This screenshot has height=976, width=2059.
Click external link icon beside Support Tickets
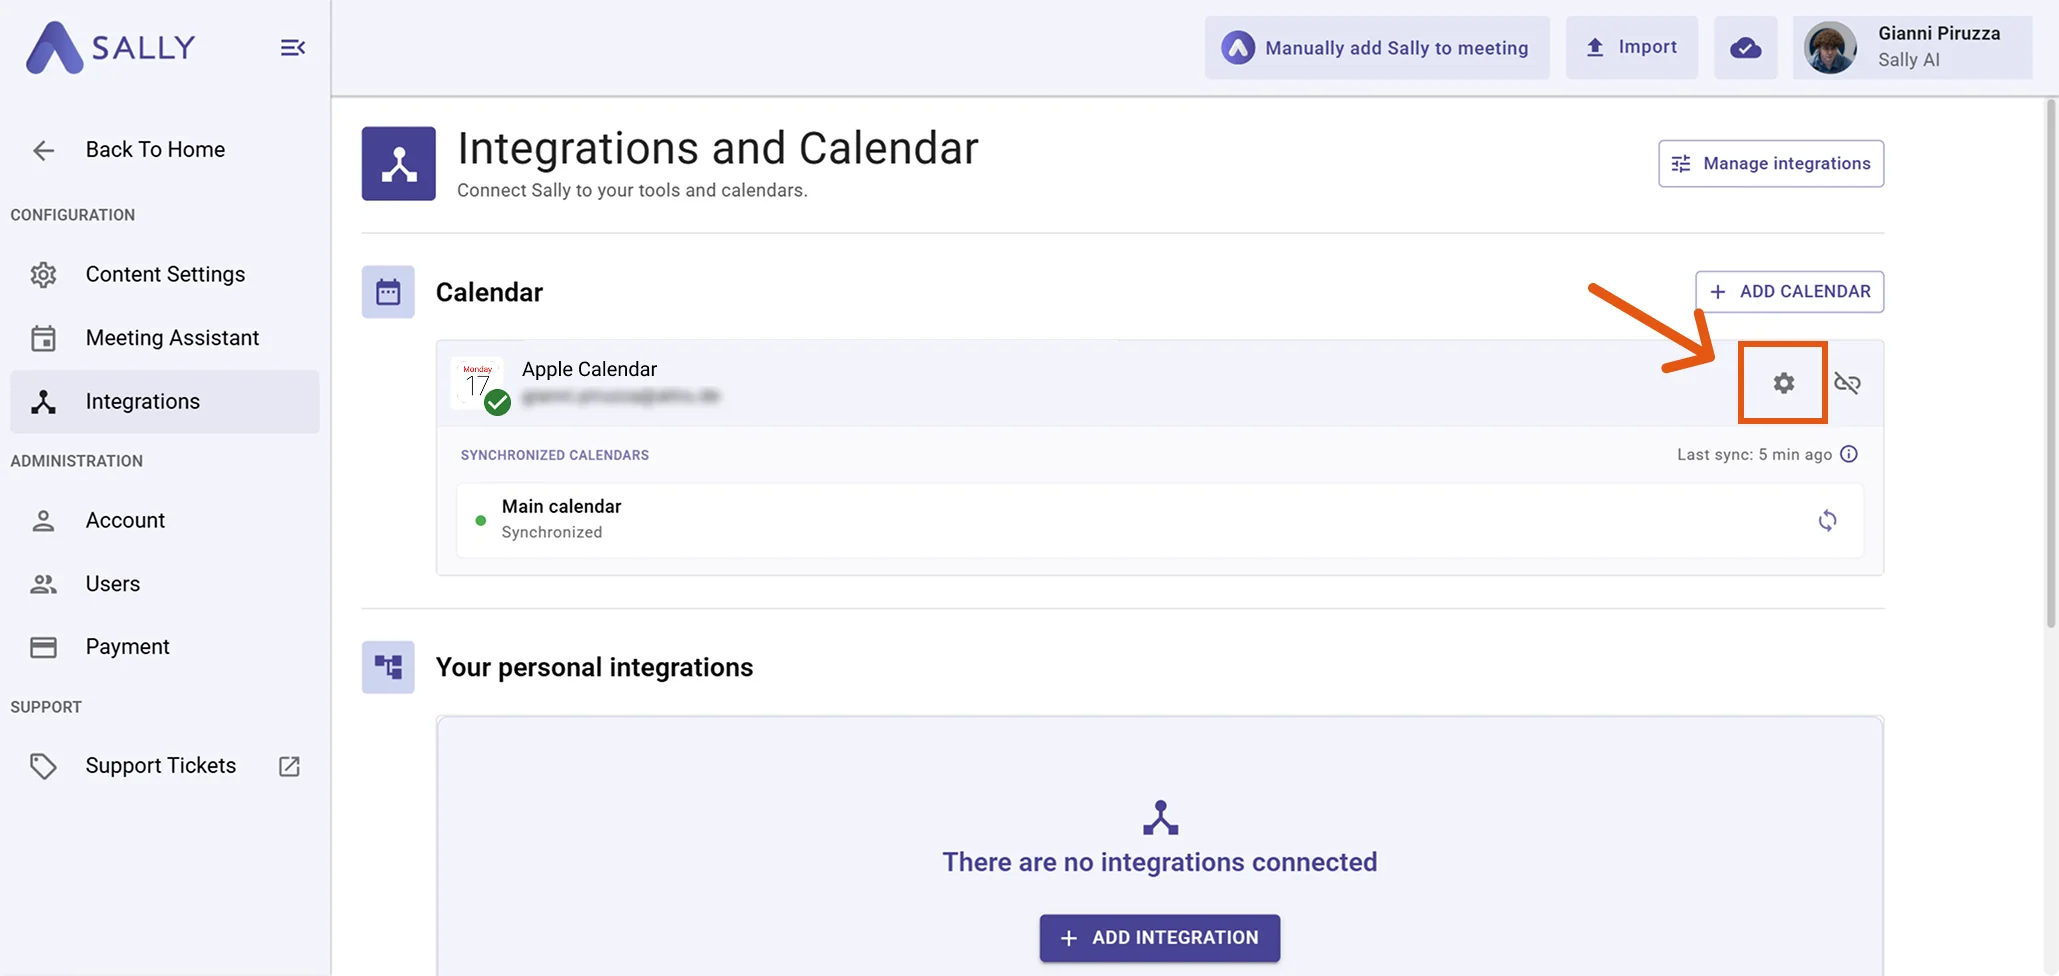(289, 766)
